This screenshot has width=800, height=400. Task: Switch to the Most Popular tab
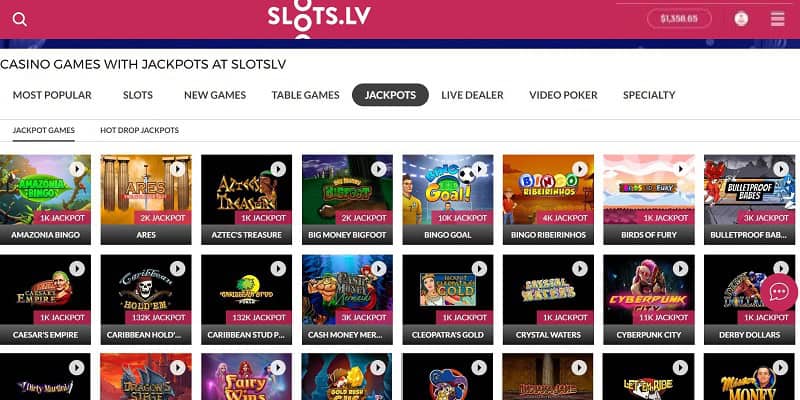coord(52,95)
